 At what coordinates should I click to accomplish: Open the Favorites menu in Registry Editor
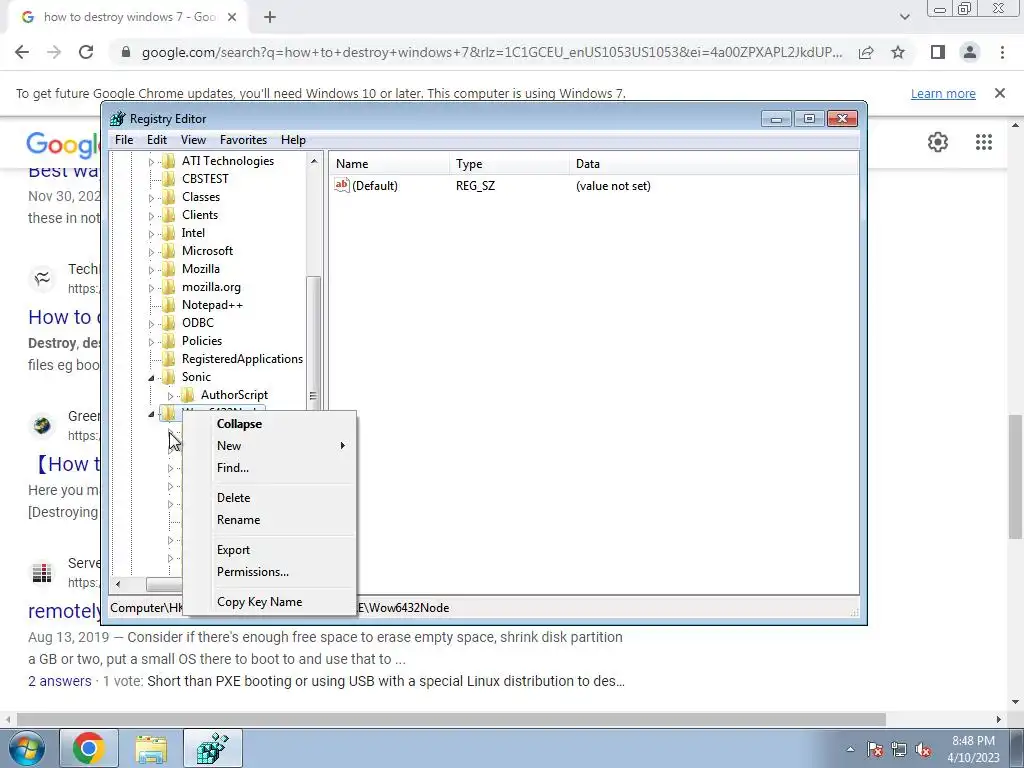(x=243, y=140)
